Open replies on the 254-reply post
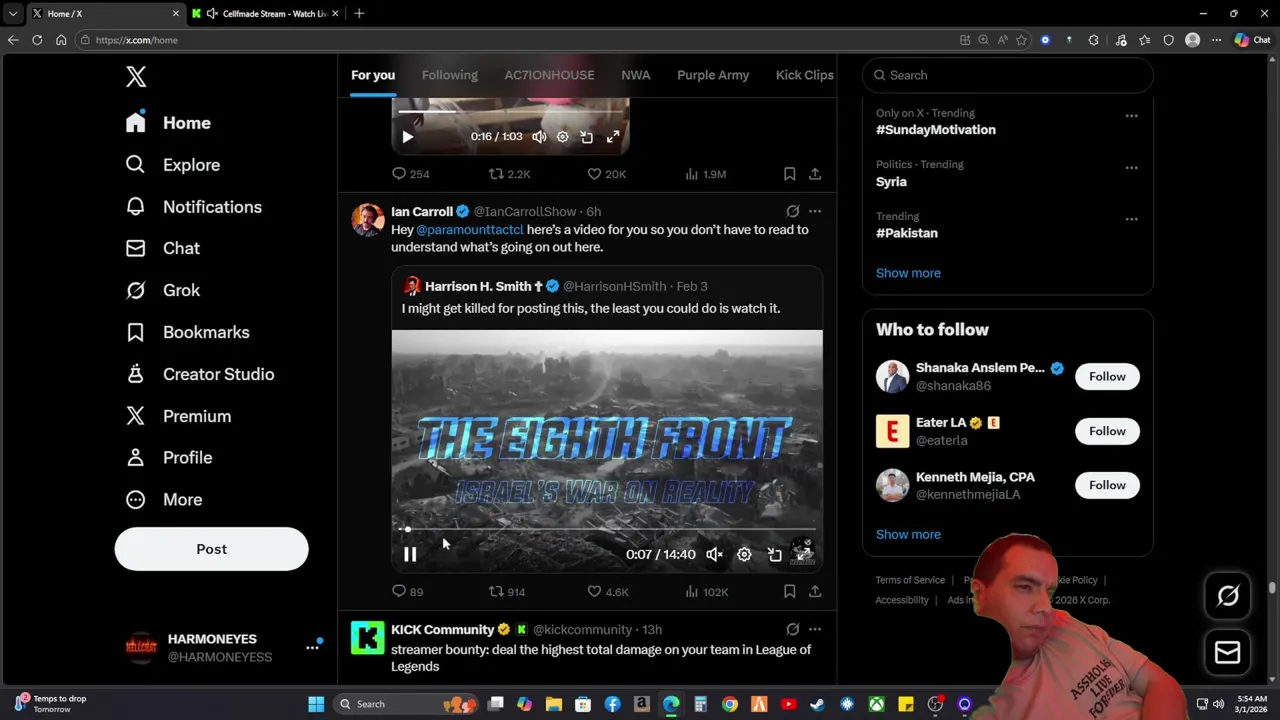This screenshot has width=1280, height=720. click(x=410, y=174)
